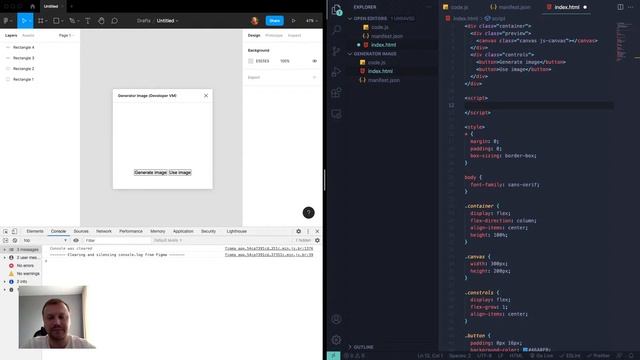
Task: Click the Figma home icon
Action: pos(33,7)
